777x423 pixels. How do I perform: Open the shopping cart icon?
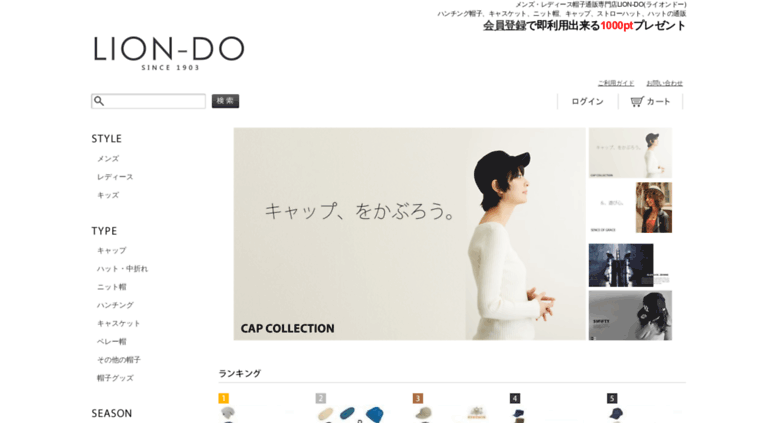pyautogui.click(x=637, y=102)
